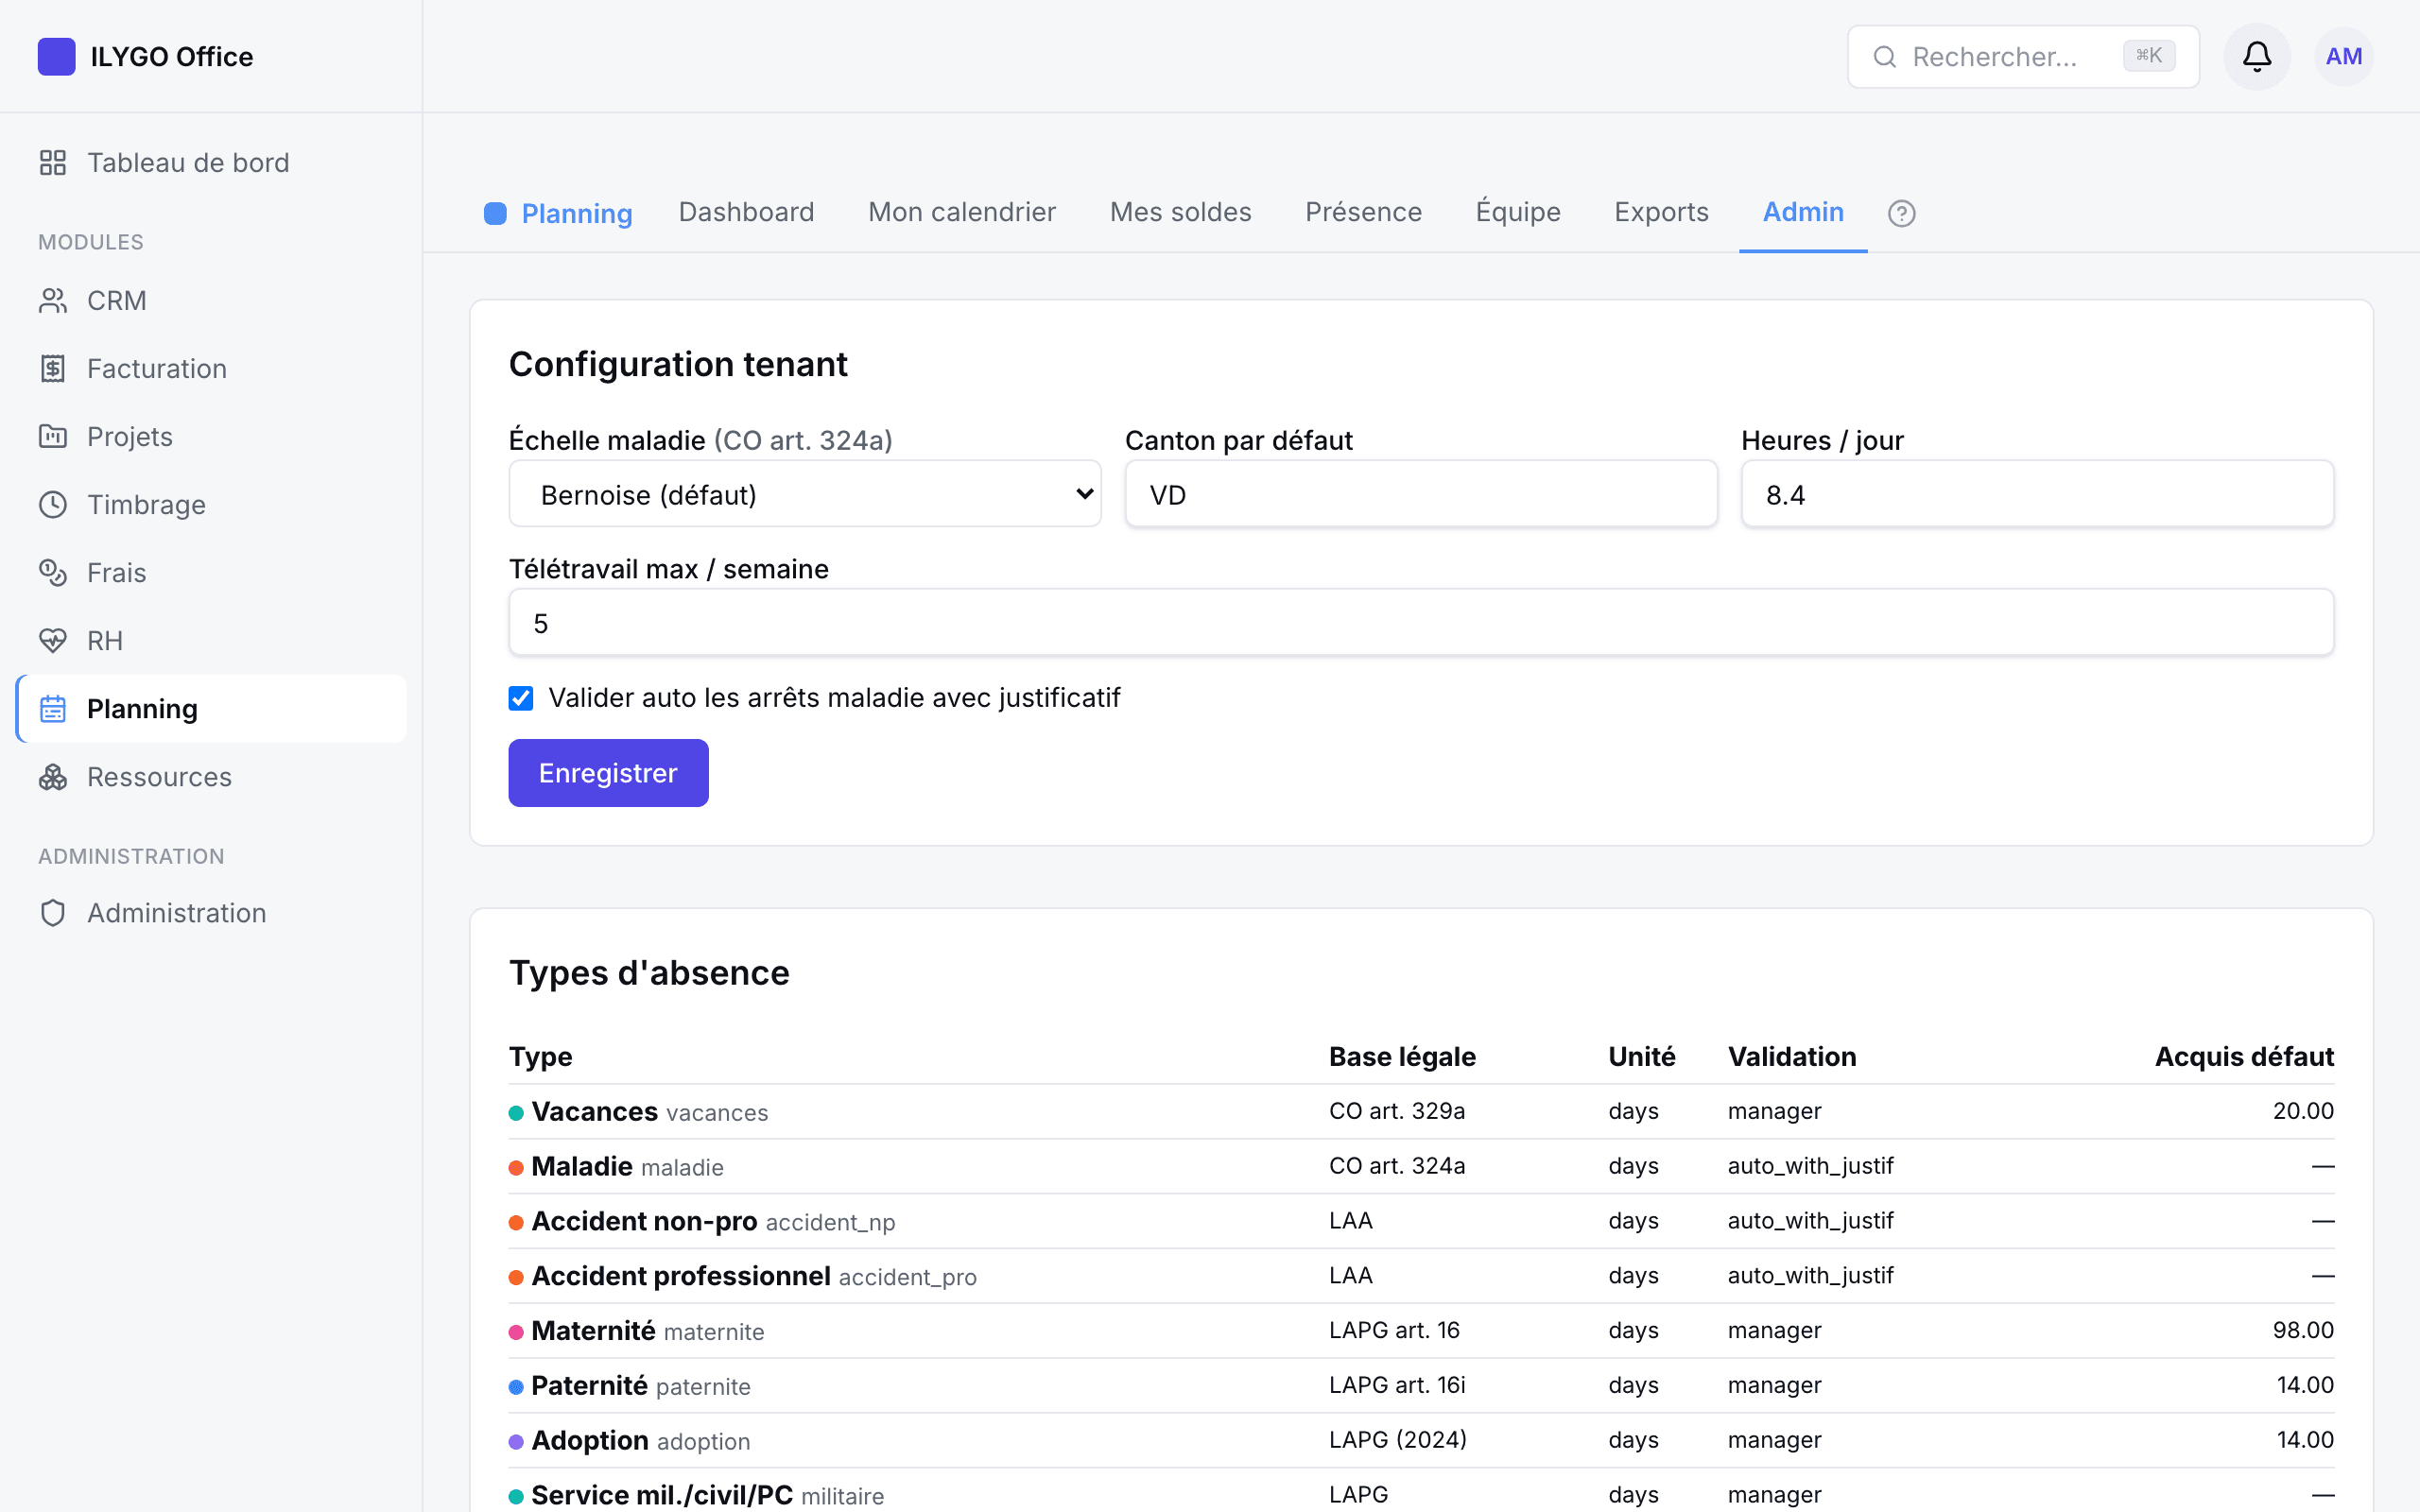This screenshot has width=2420, height=1512.
Task: Open the CRM module
Action: (x=211, y=300)
